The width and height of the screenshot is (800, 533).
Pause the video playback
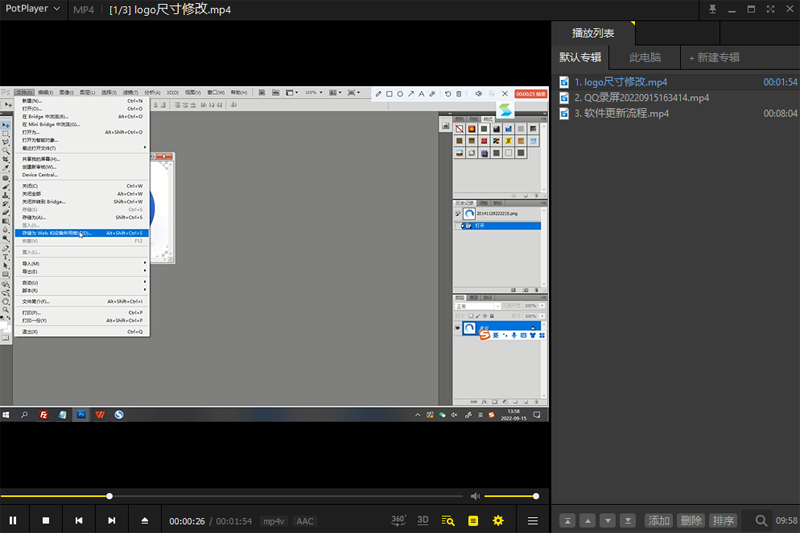[x=13, y=521]
